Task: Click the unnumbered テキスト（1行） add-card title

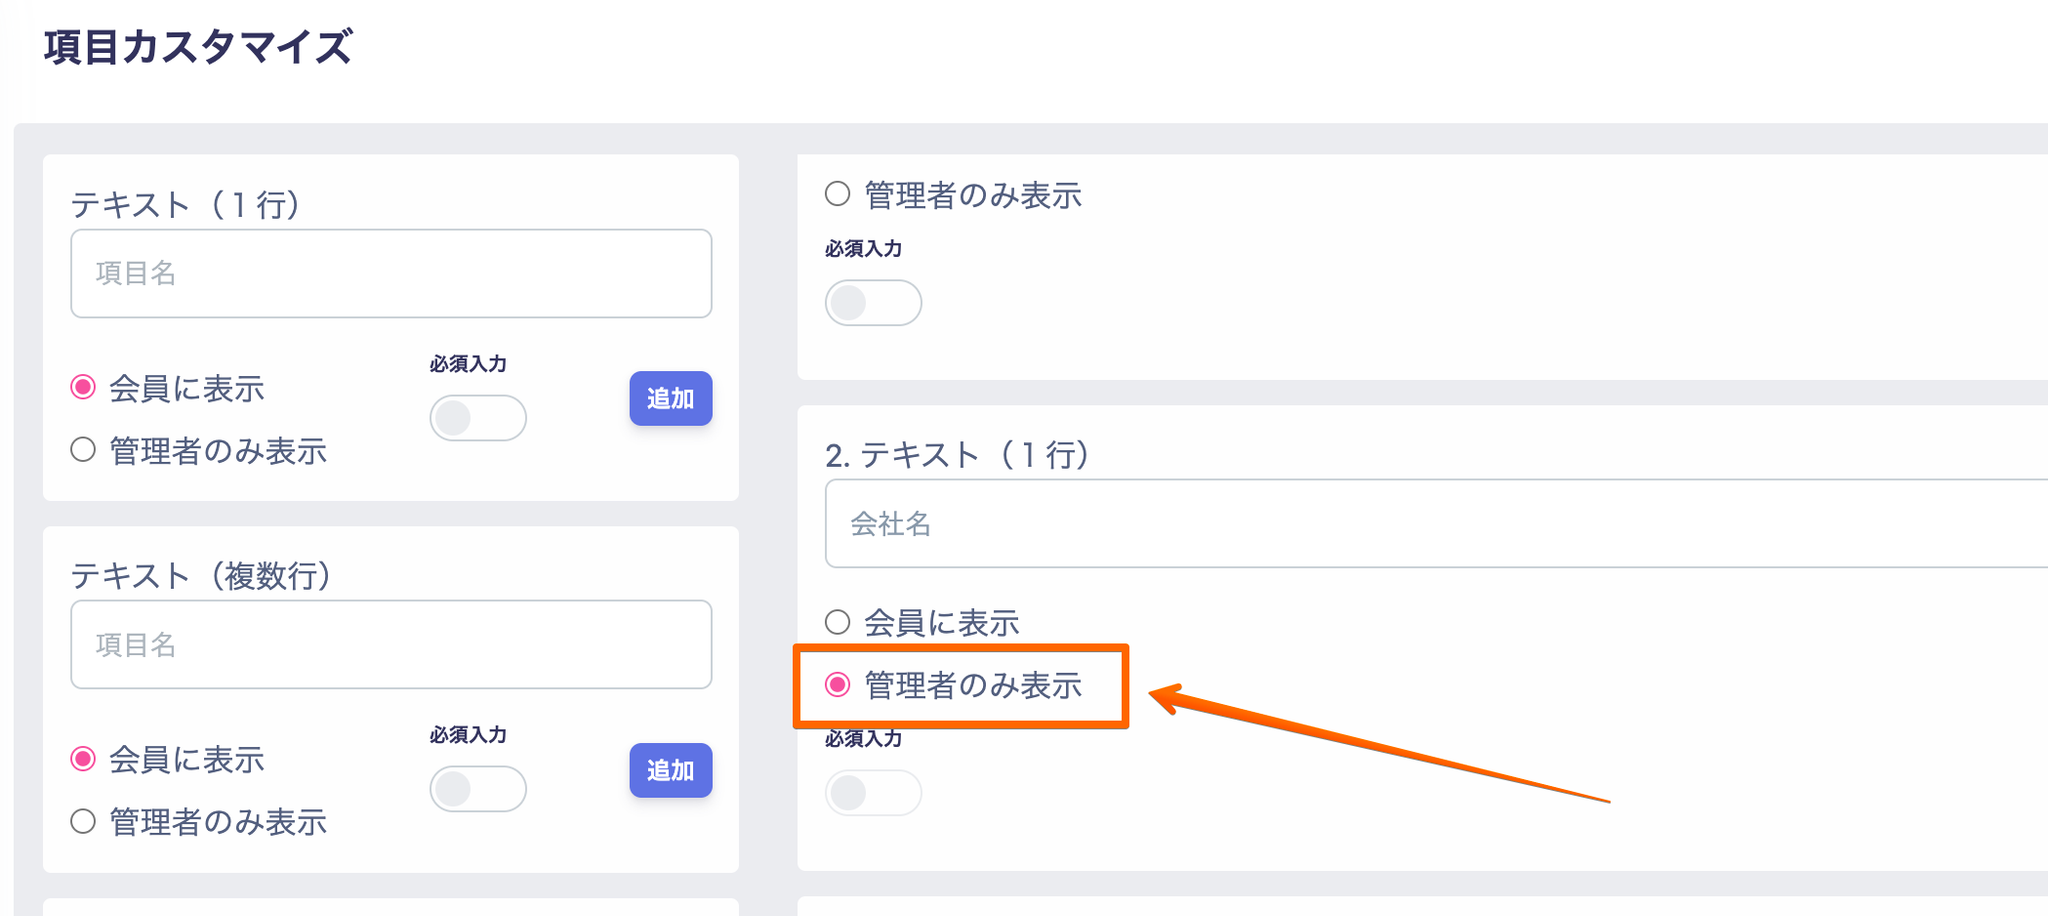Action: tap(185, 205)
